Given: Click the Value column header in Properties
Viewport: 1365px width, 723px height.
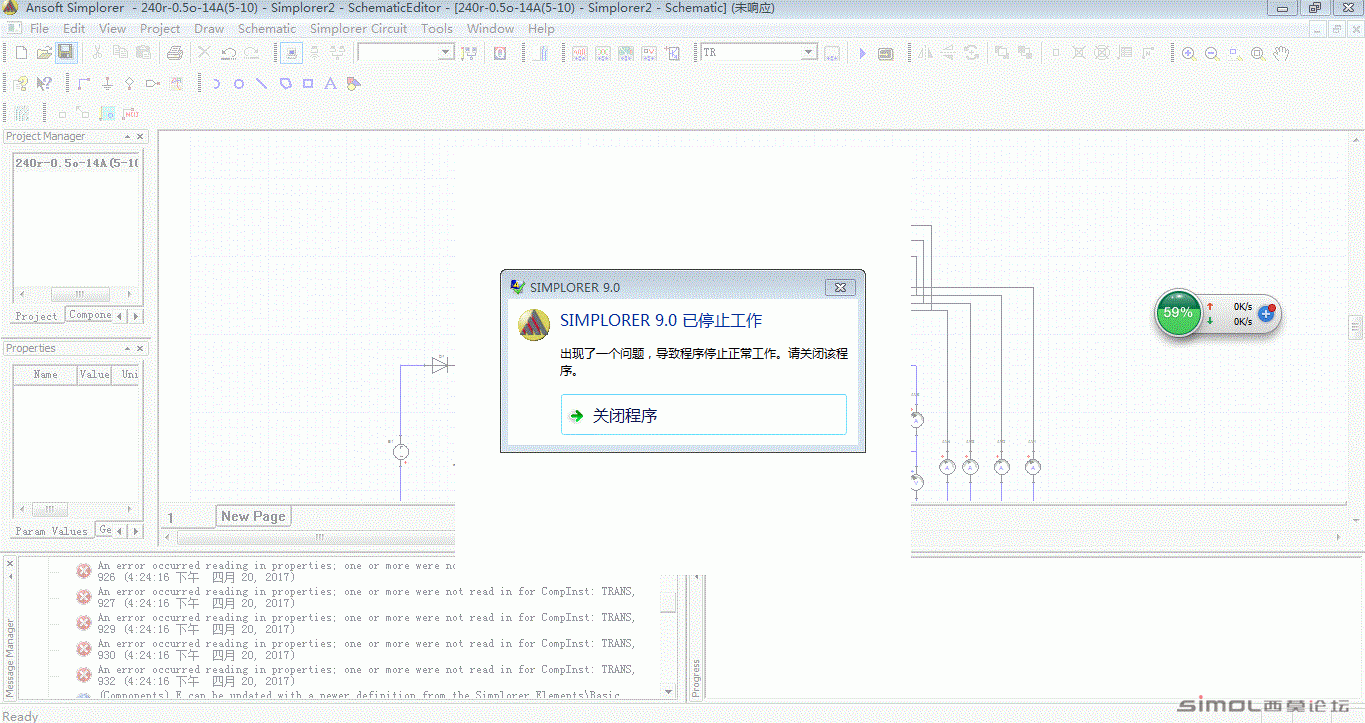Looking at the screenshot, I should pyautogui.click(x=94, y=375).
